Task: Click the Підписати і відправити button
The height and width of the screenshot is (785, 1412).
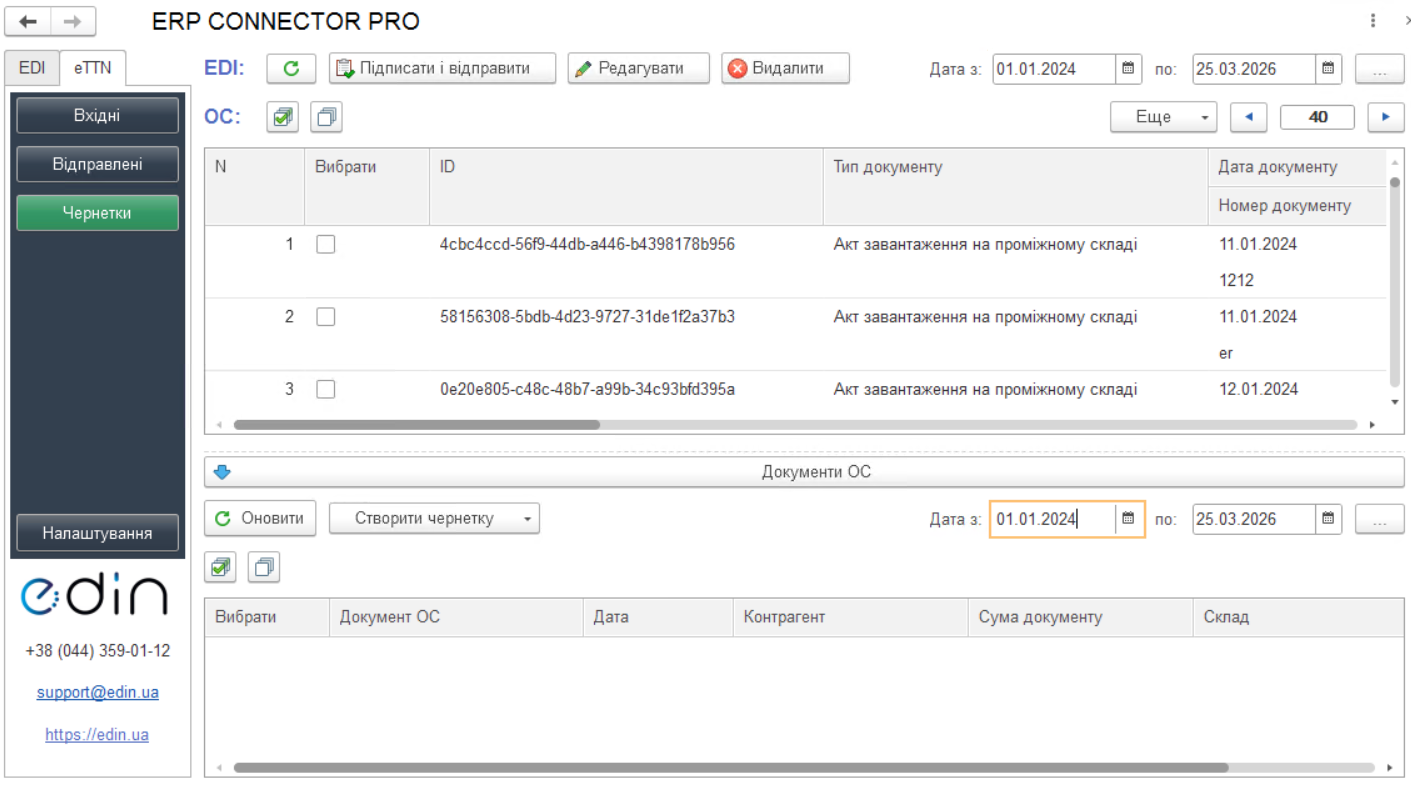Action: 442,69
